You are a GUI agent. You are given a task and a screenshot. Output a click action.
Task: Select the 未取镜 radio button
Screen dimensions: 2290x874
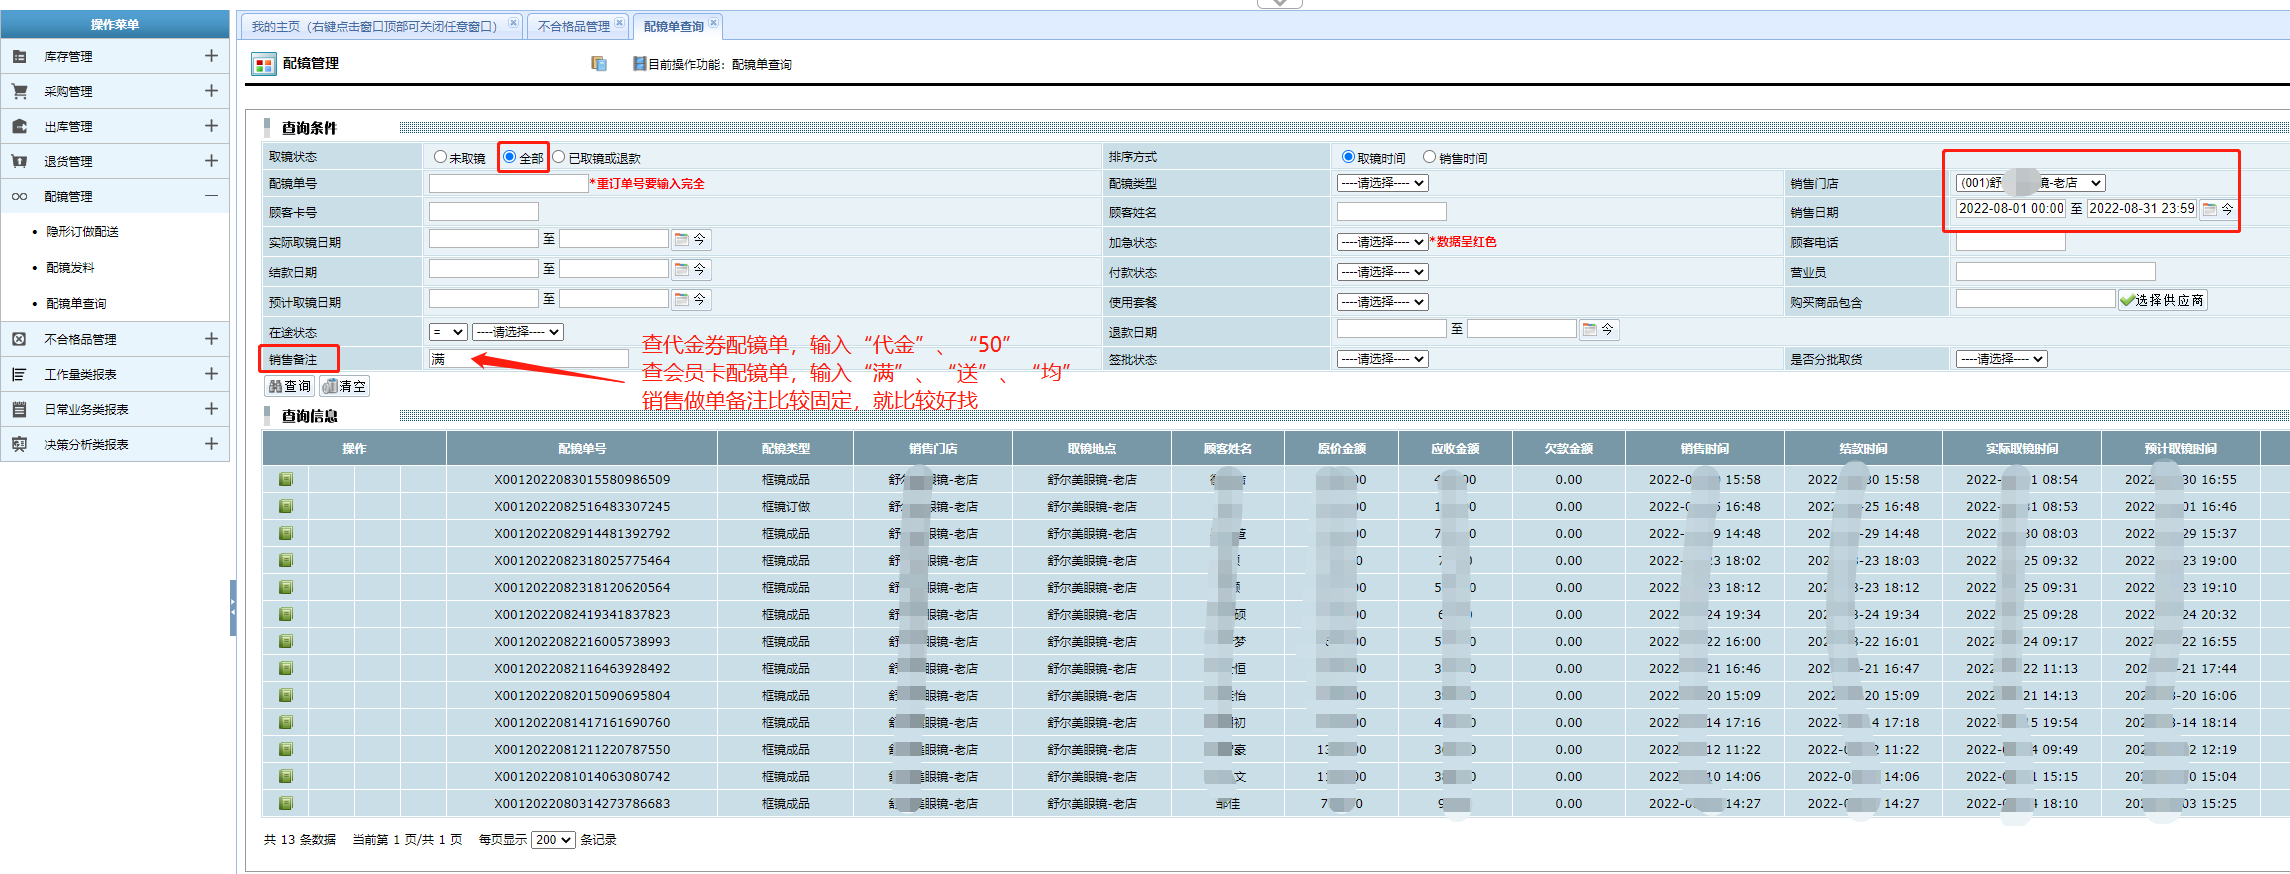tap(440, 157)
